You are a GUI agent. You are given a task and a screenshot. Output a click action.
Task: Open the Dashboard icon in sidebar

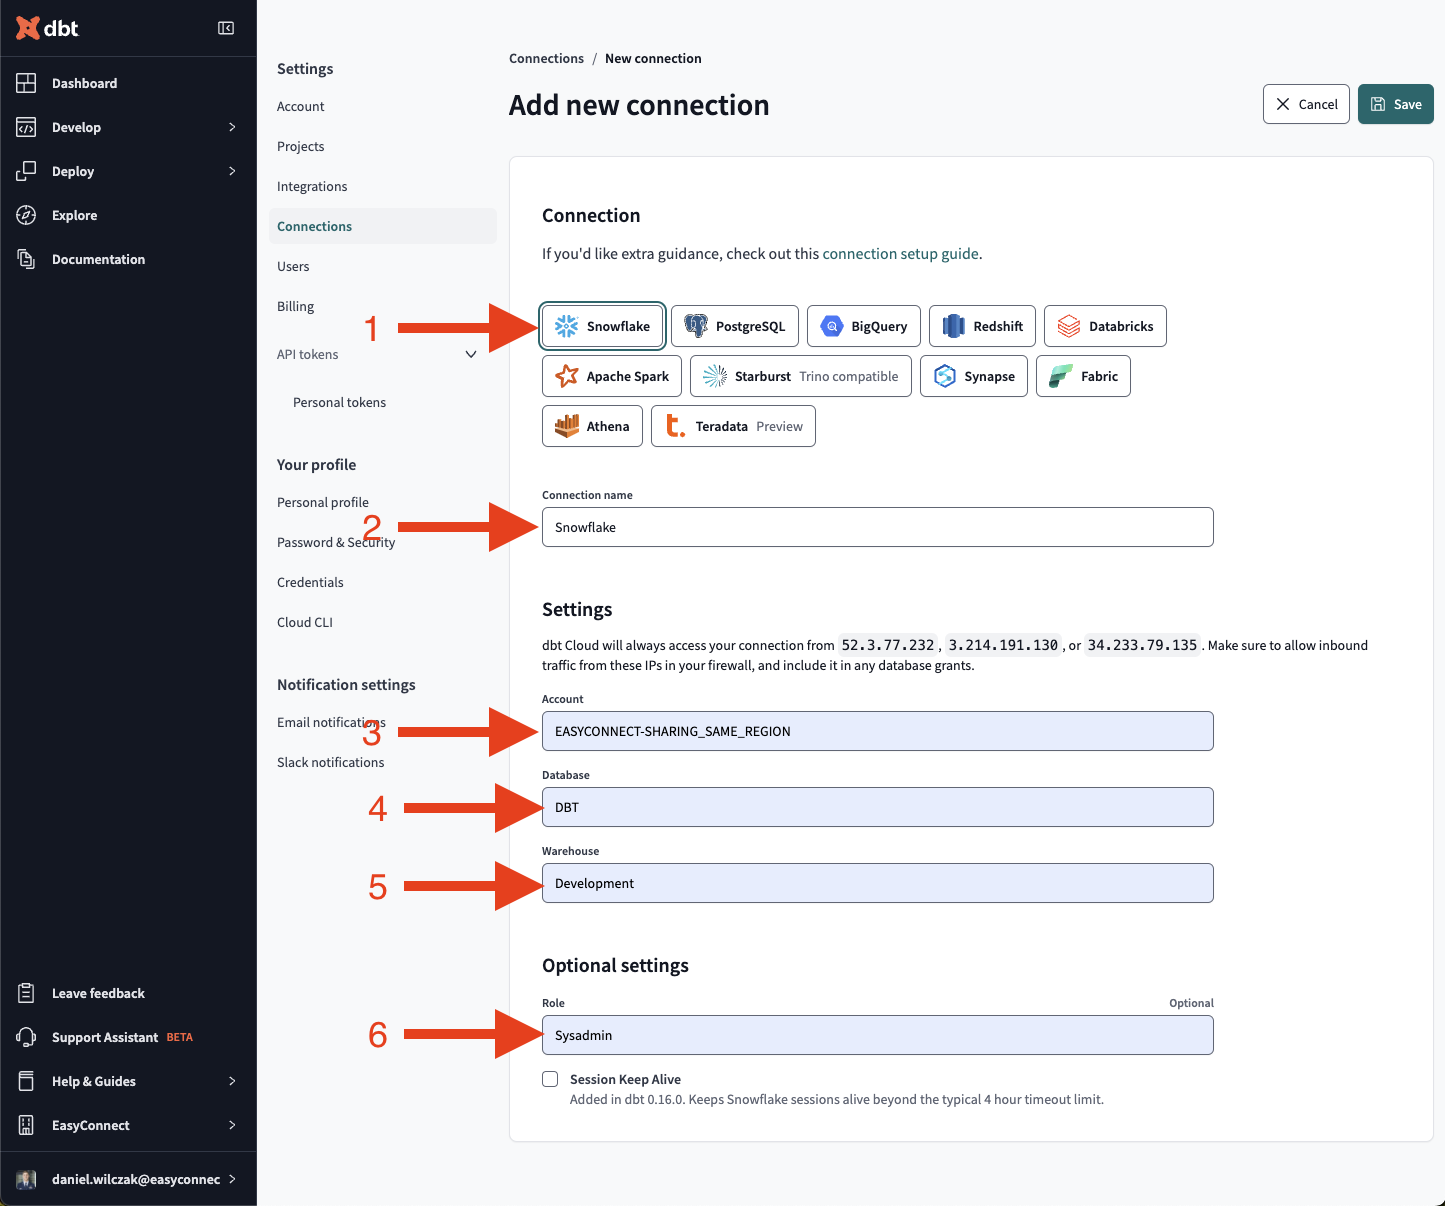[x=27, y=83]
